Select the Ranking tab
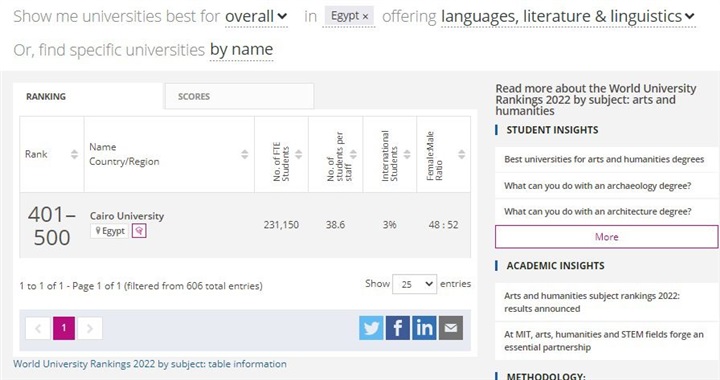The height and width of the screenshot is (380, 720). point(88,96)
